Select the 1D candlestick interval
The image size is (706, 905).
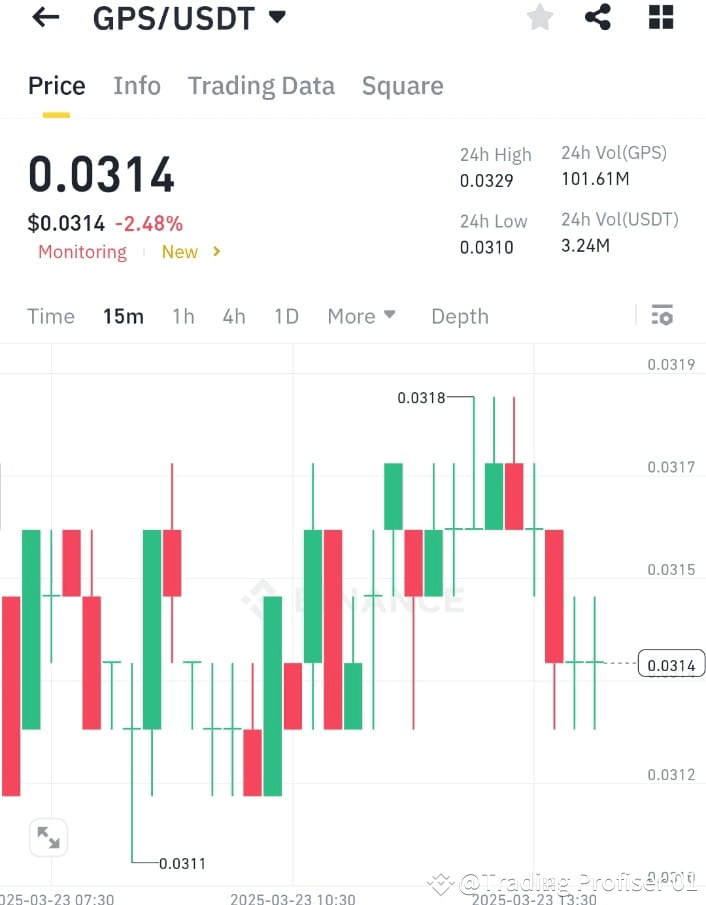(x=286, y=315)
